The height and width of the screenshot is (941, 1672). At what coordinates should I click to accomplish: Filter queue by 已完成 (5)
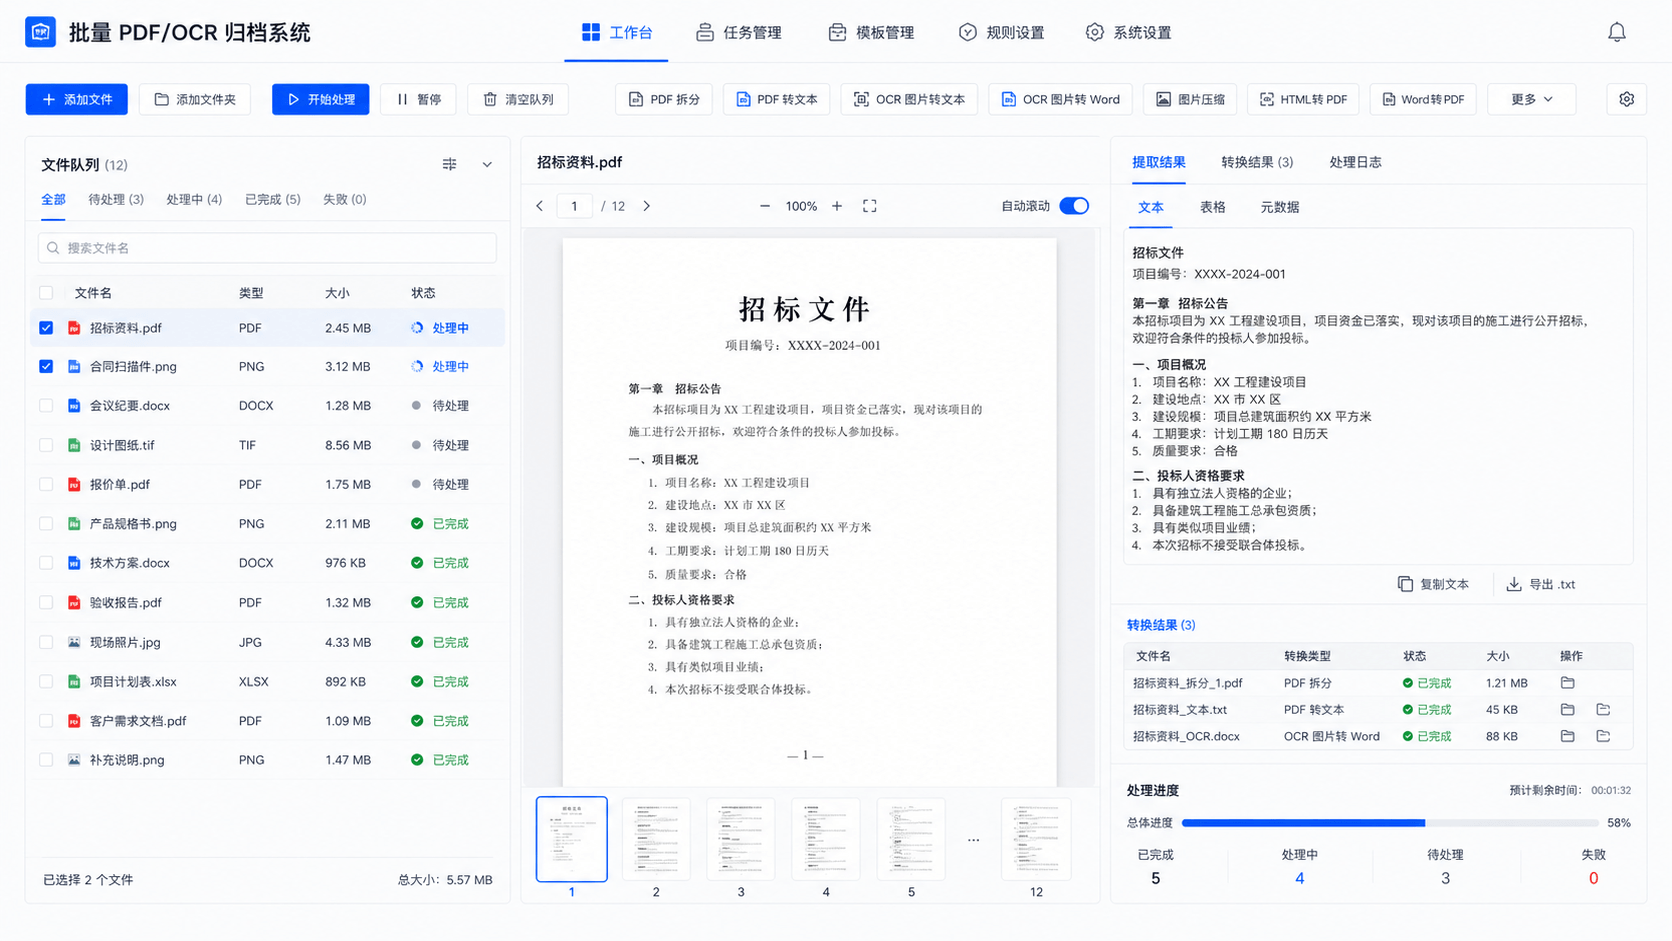coord(273,199)
